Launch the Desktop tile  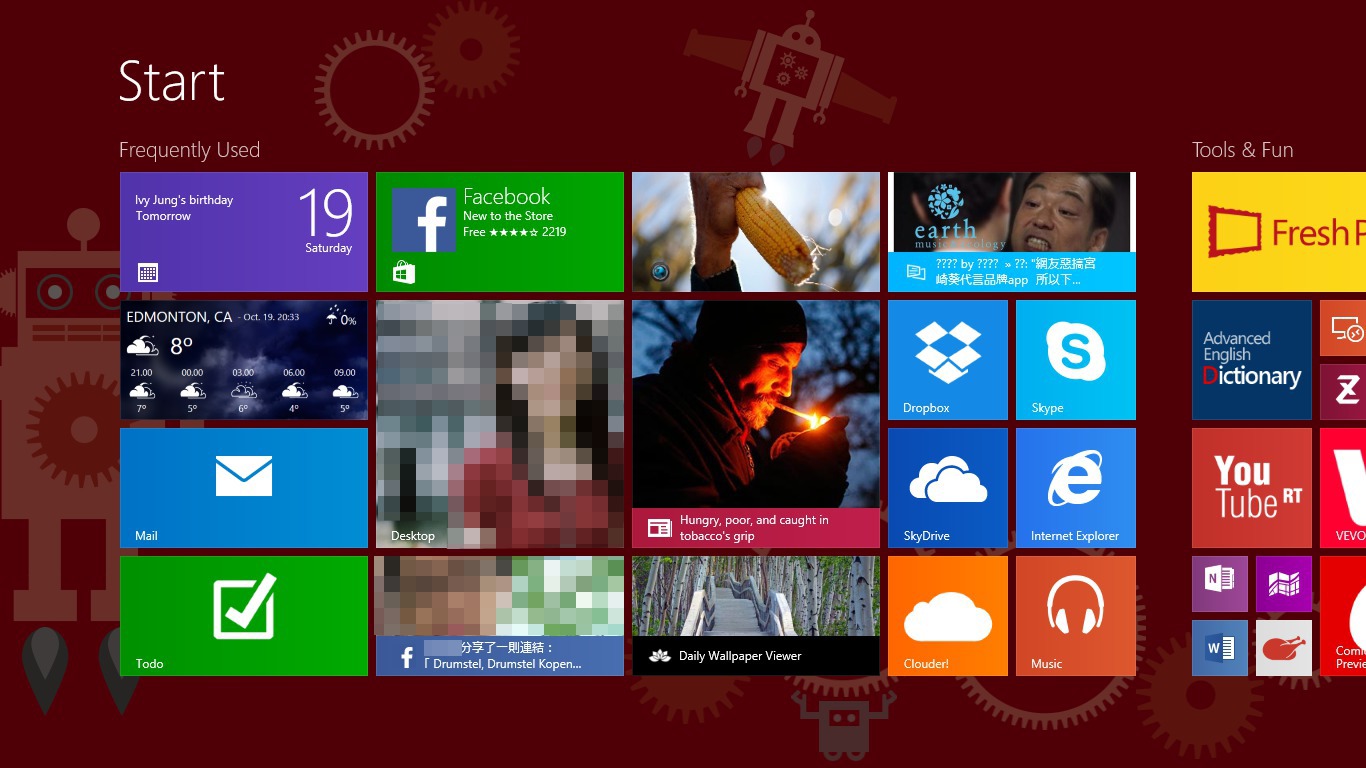pos(500,424)
